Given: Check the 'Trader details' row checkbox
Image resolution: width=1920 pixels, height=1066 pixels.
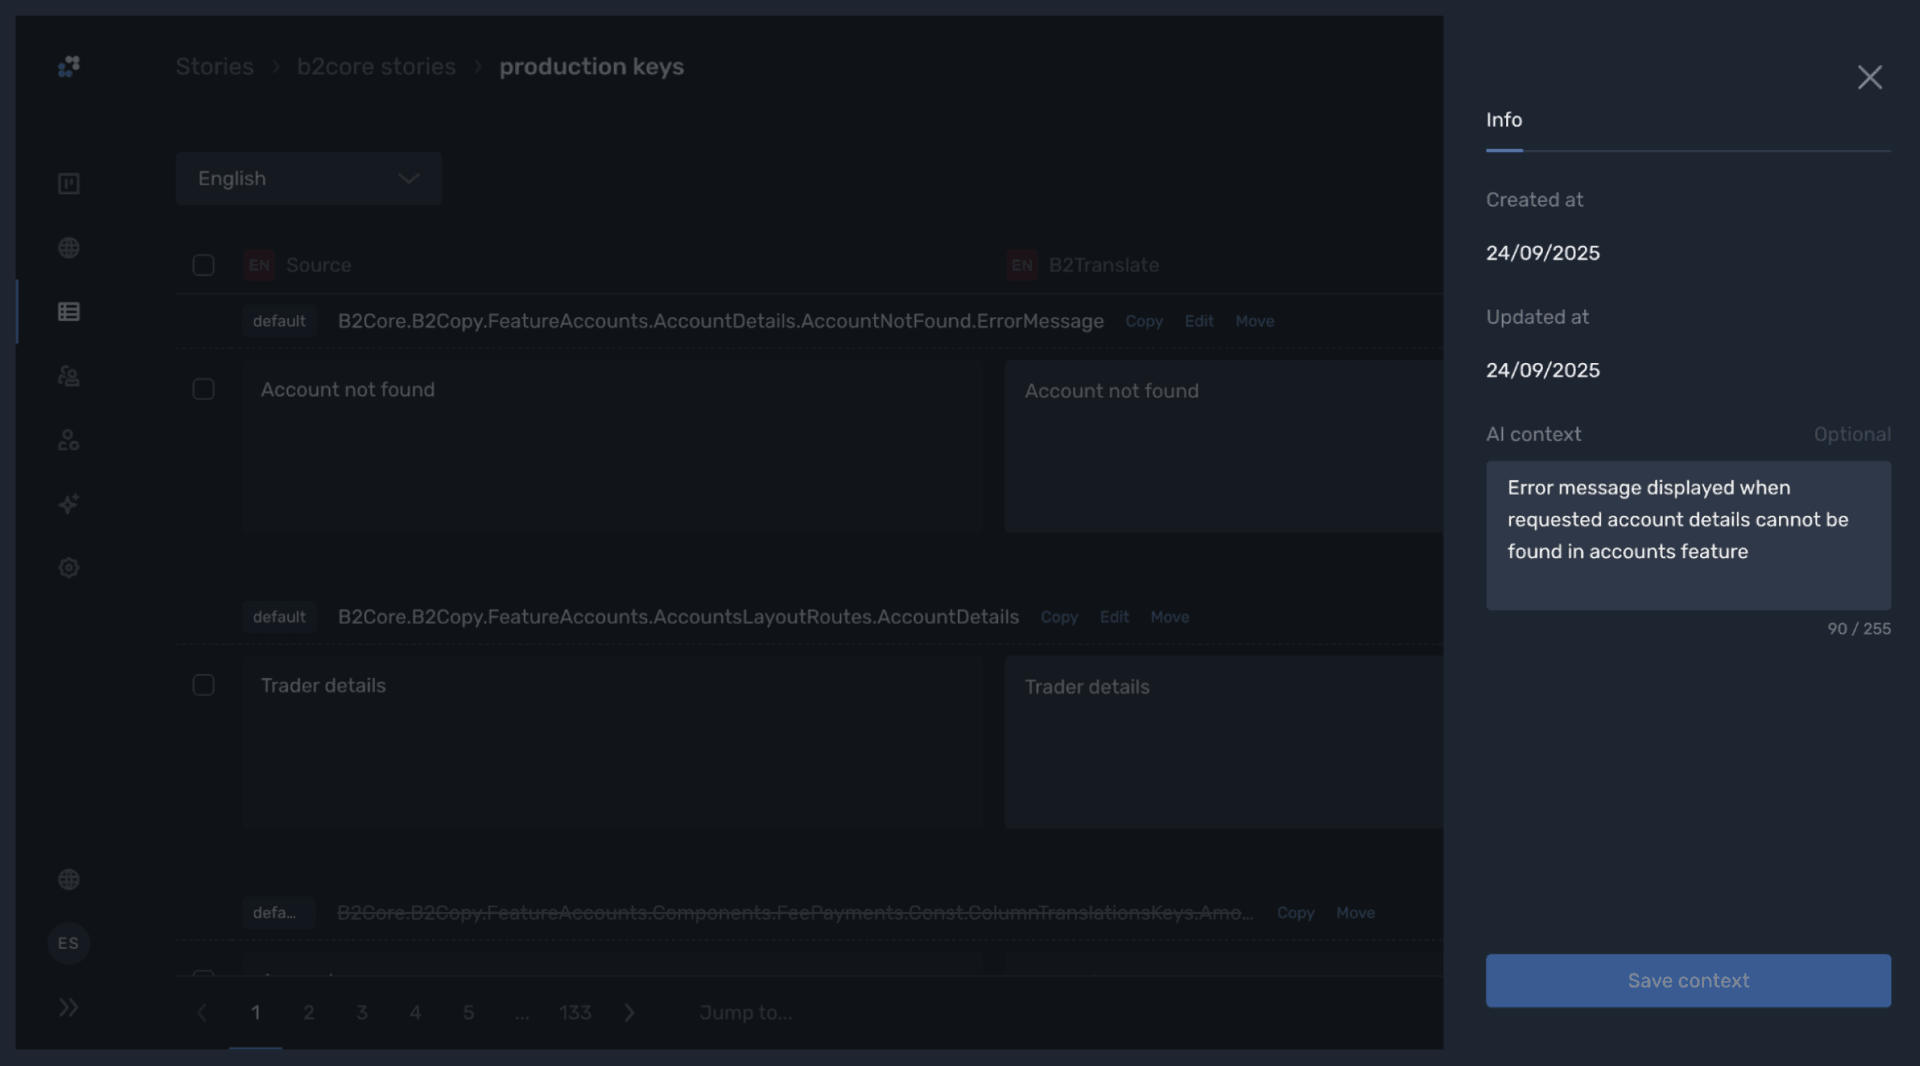Looking at the screenshot, I should tap(203, 685).
